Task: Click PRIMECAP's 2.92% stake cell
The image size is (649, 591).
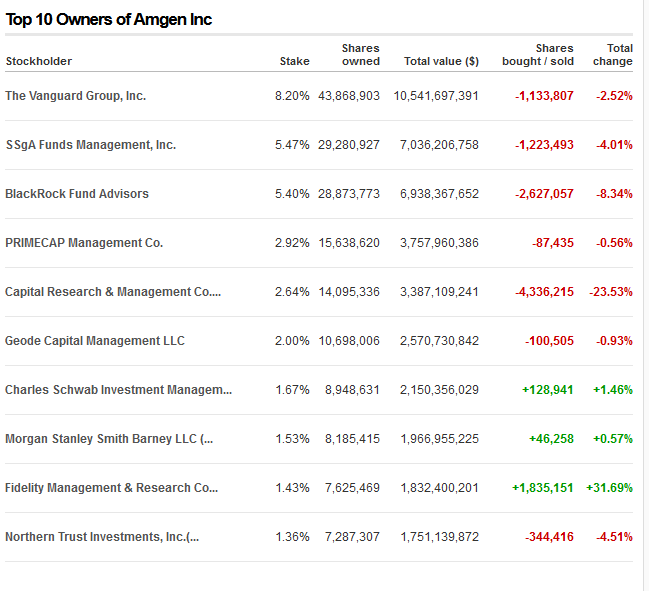Action: 292,243
